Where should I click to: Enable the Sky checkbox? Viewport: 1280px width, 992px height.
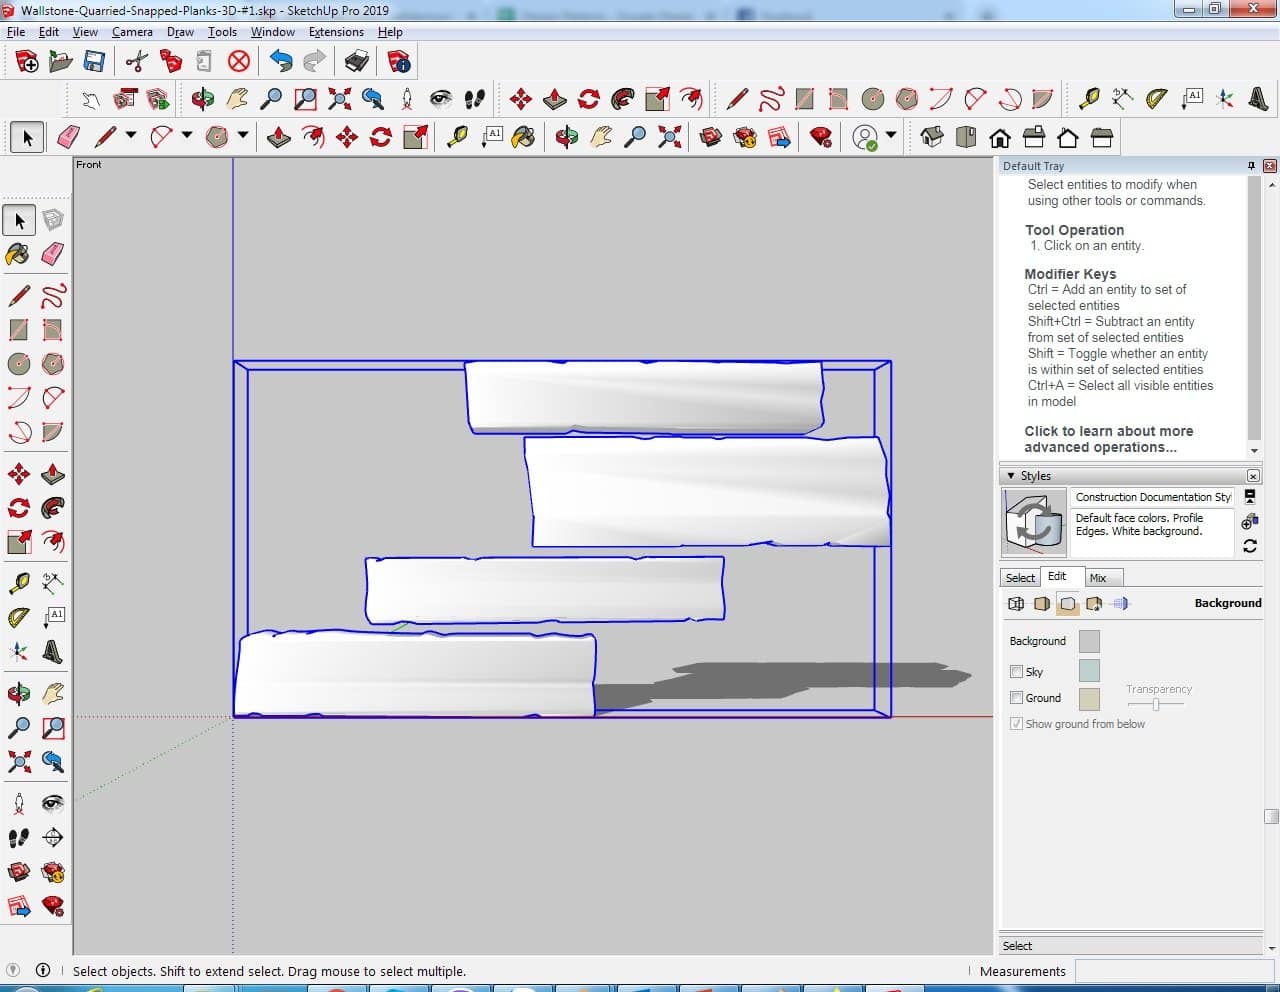tap(1016, 672)
